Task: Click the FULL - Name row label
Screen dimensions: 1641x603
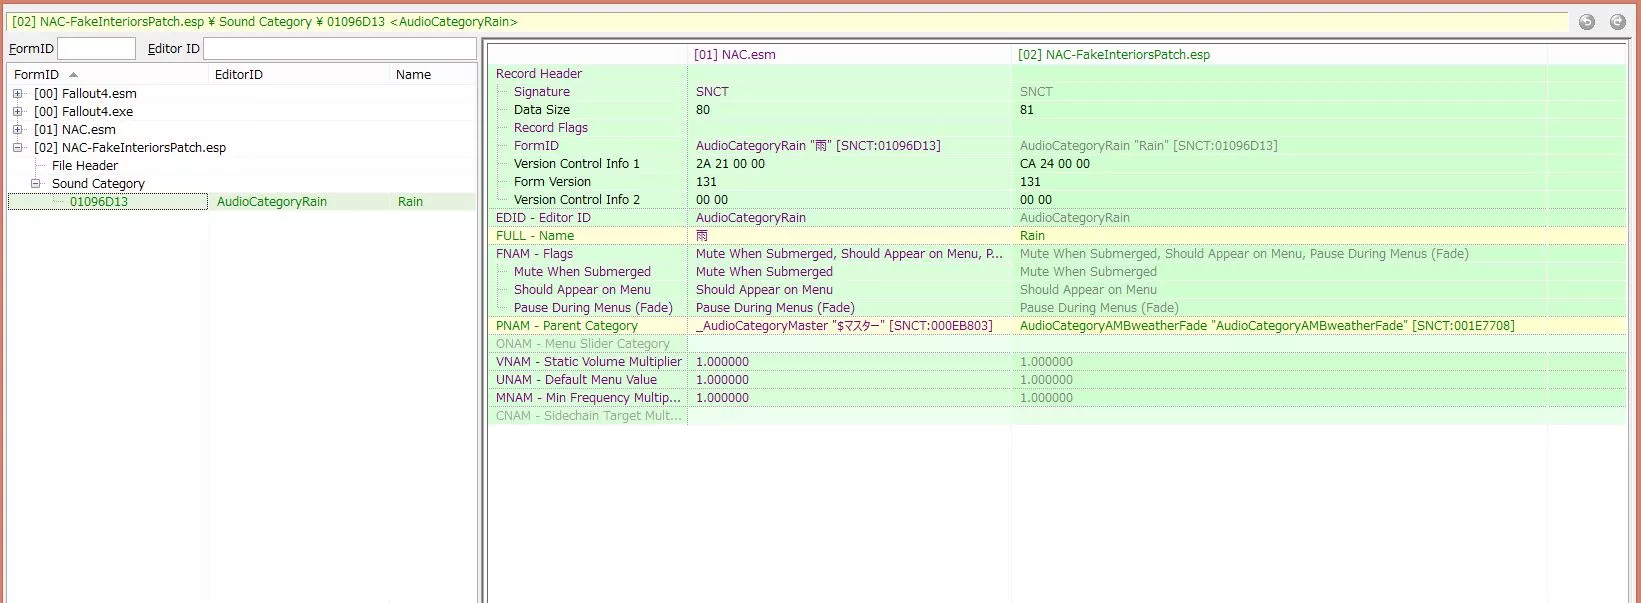Action: (x=535, y=236)
